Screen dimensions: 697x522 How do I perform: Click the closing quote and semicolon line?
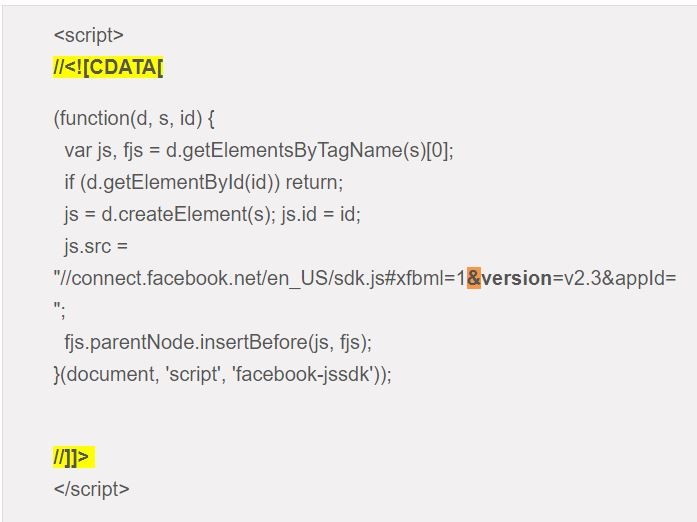60,310
